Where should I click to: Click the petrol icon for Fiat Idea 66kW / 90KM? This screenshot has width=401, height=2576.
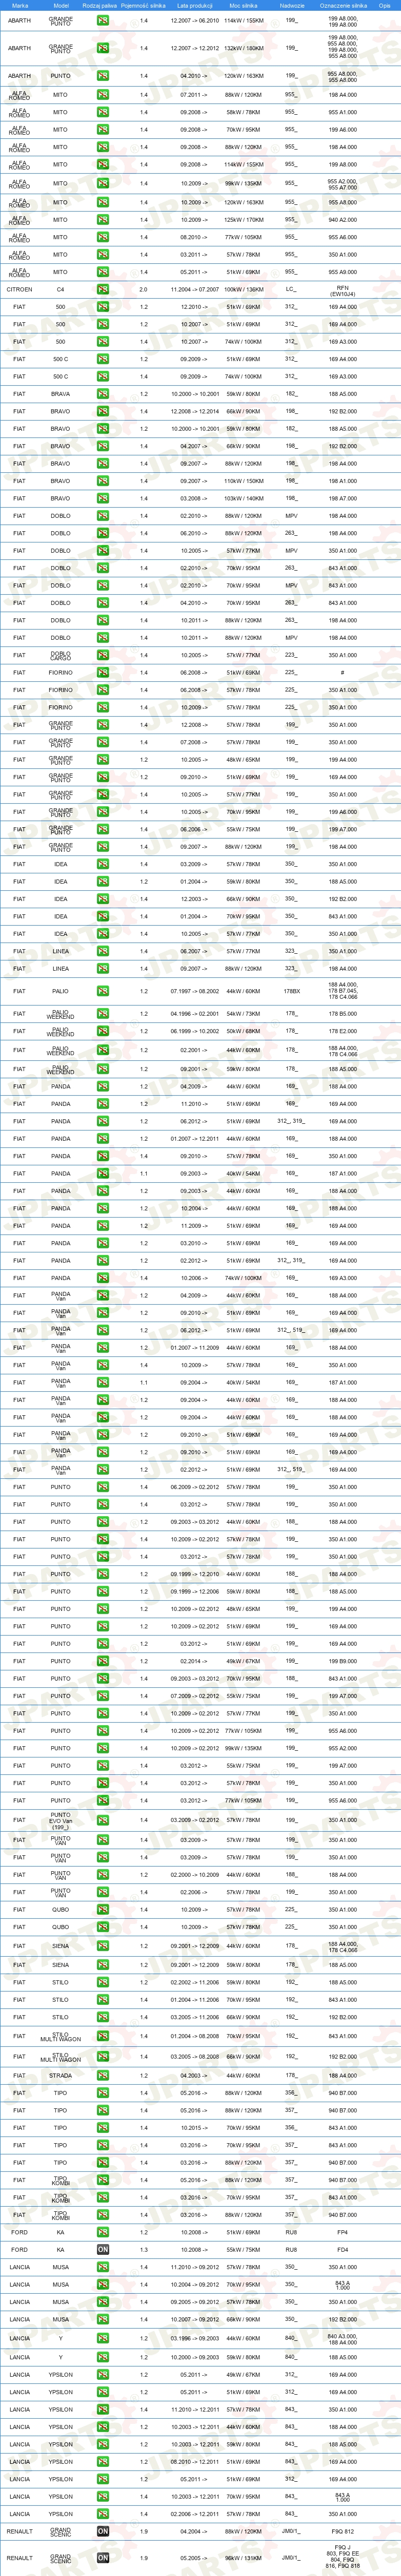click(103, 899)
